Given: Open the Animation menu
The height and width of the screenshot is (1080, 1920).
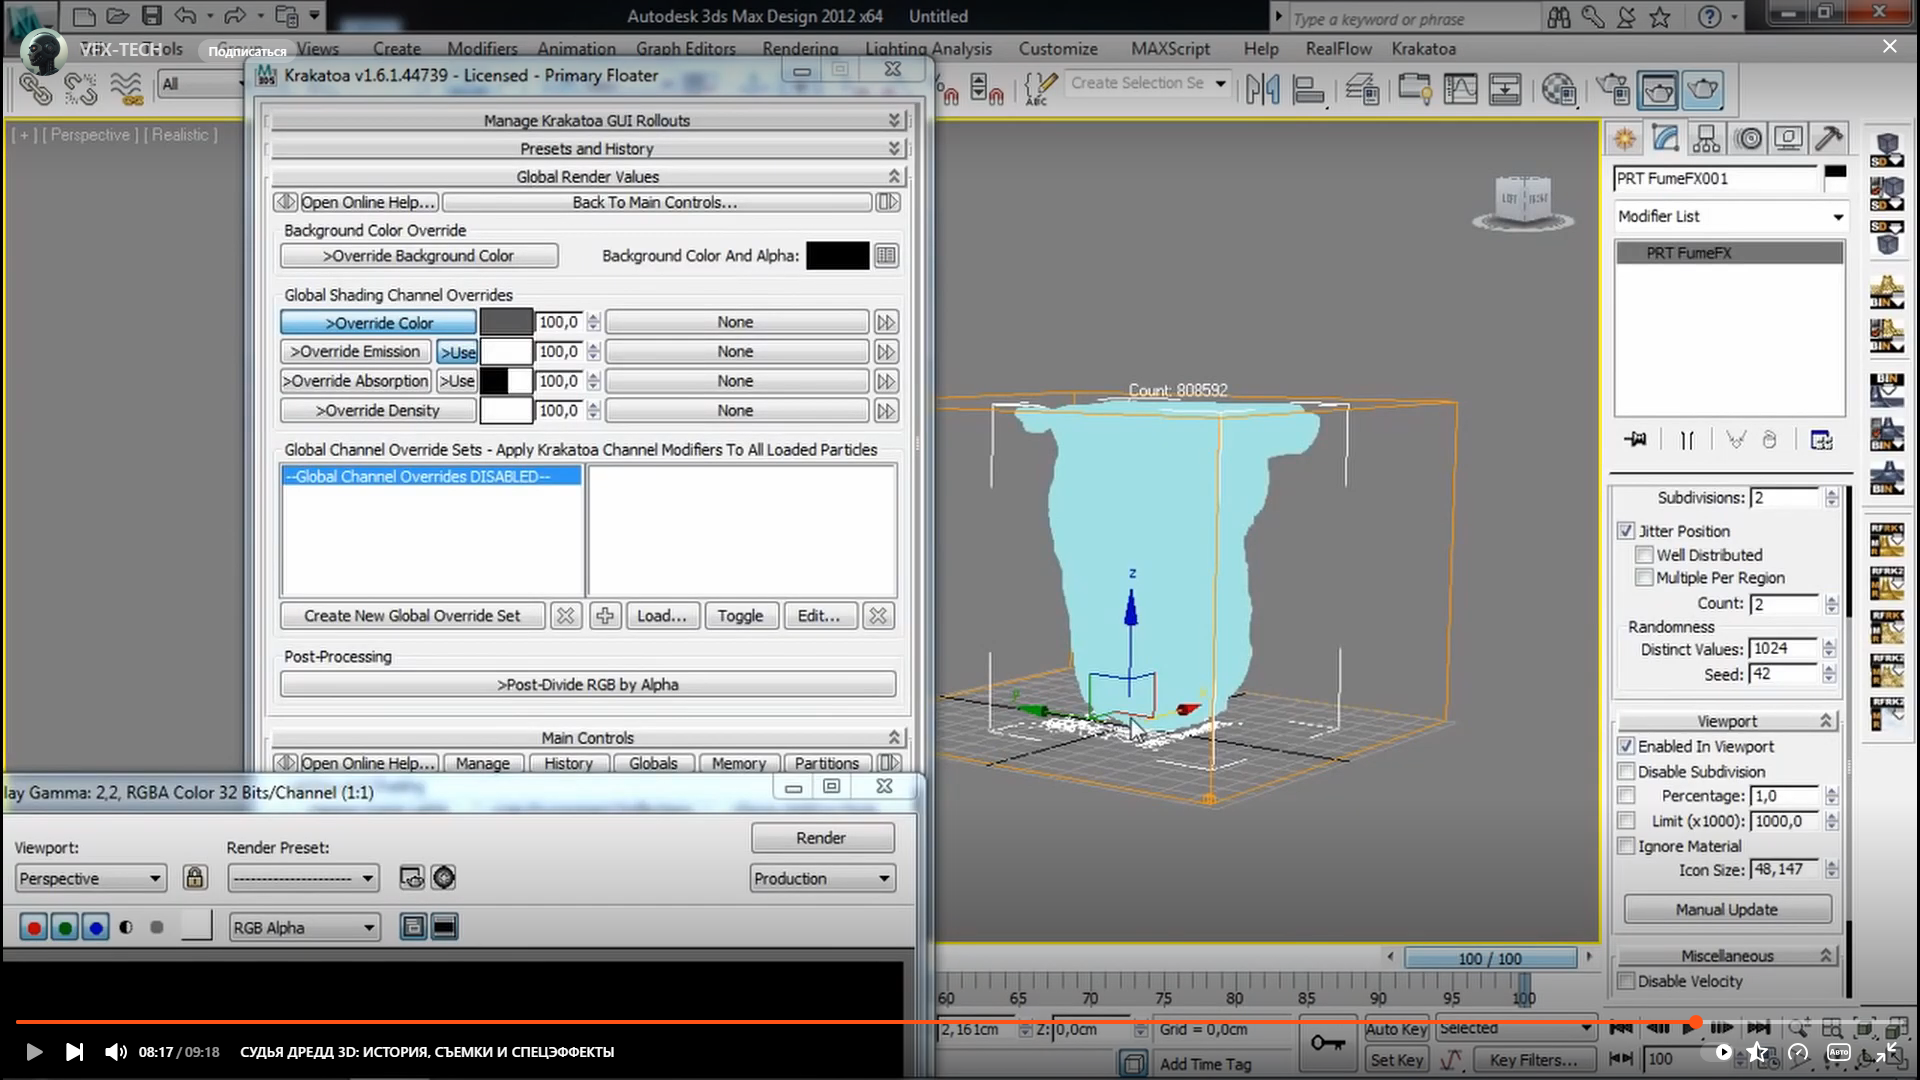Looking at the screenshot, I should (x=576, y=49).
